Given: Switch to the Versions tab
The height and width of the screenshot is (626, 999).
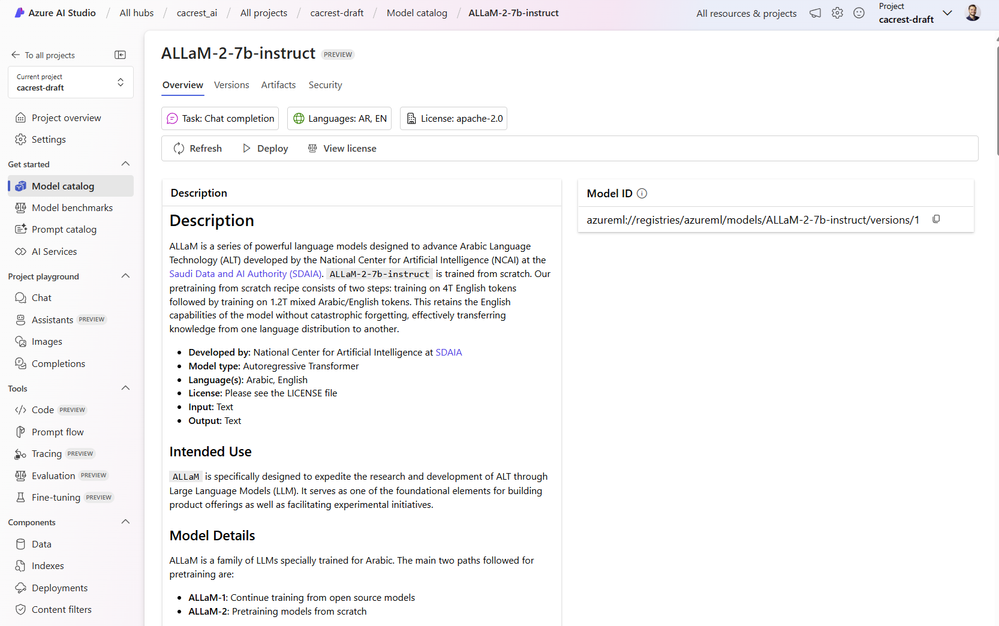Looking at the screenshot, I should 231,85.
